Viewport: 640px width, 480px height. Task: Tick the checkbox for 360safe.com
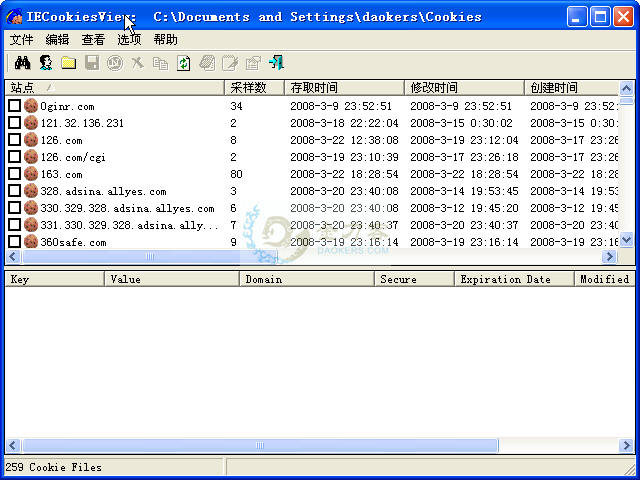click(x=14, y=241)
